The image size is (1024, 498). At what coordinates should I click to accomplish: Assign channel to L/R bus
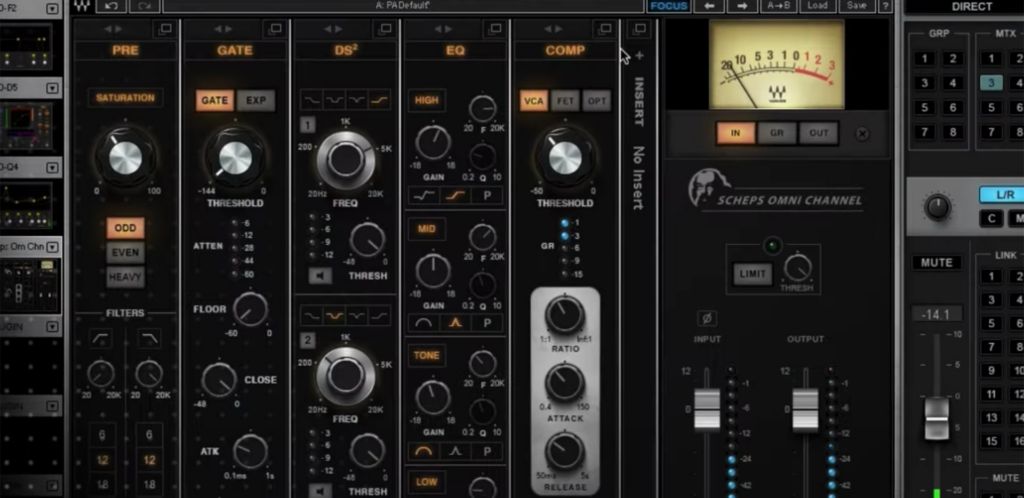click(x=1003, y=195)
